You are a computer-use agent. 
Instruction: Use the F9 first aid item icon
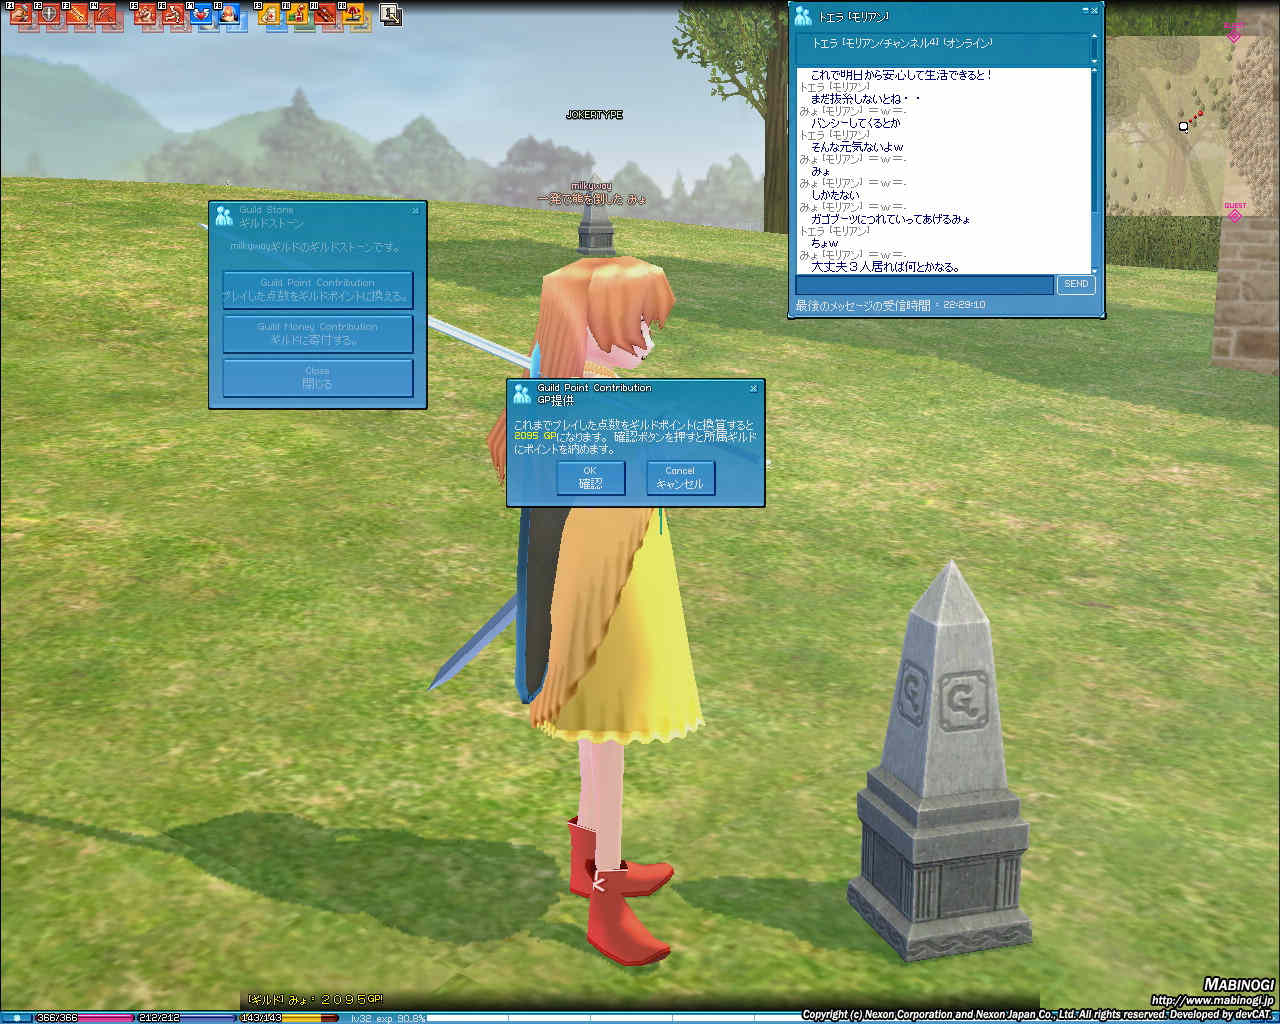pyautogui.click(x=269, y=14)
